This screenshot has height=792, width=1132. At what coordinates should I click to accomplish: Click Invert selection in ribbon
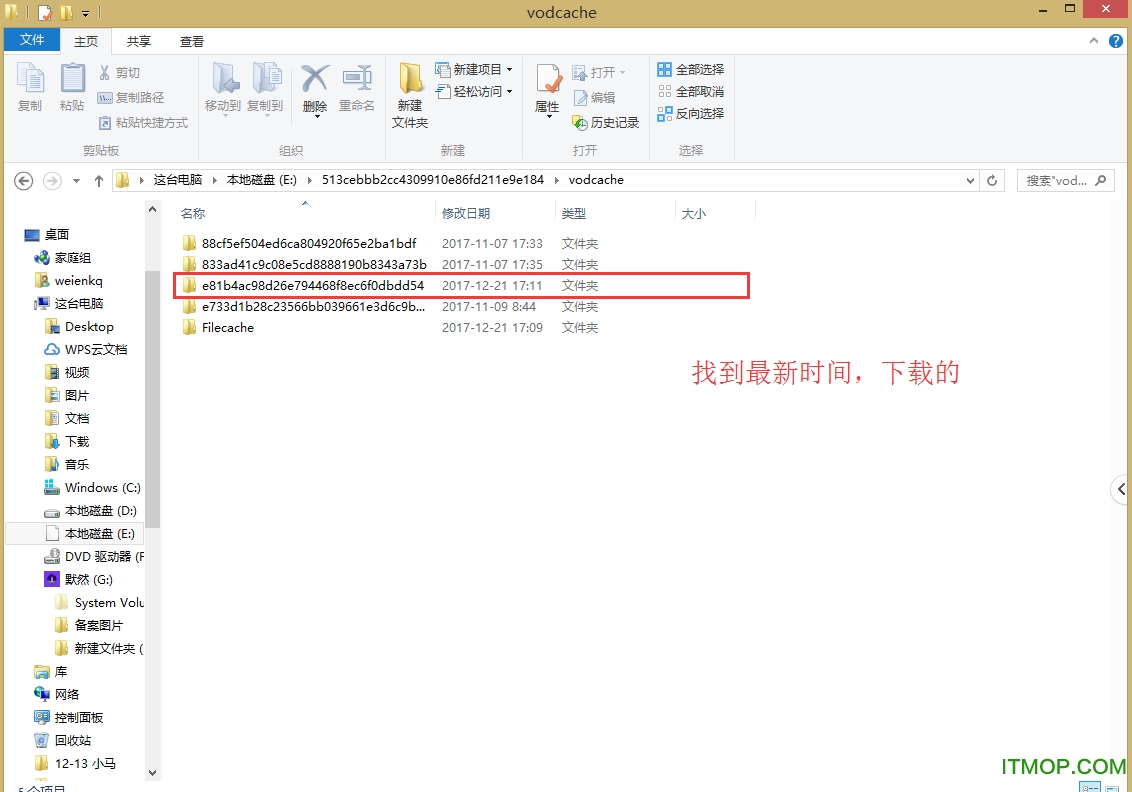(x=691, y=113)
